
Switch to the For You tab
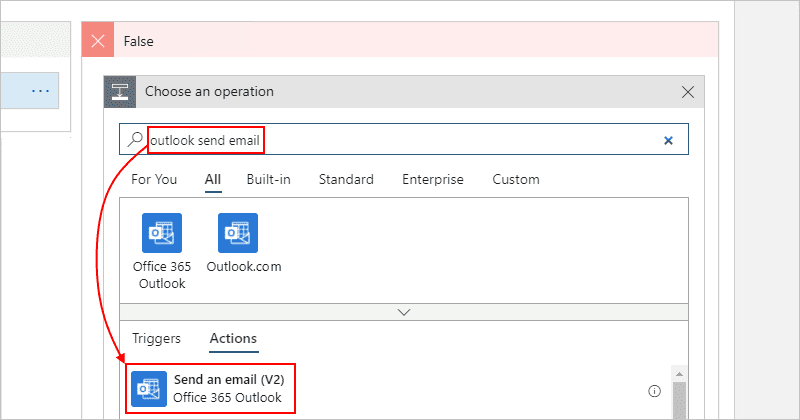coord(154,179)
